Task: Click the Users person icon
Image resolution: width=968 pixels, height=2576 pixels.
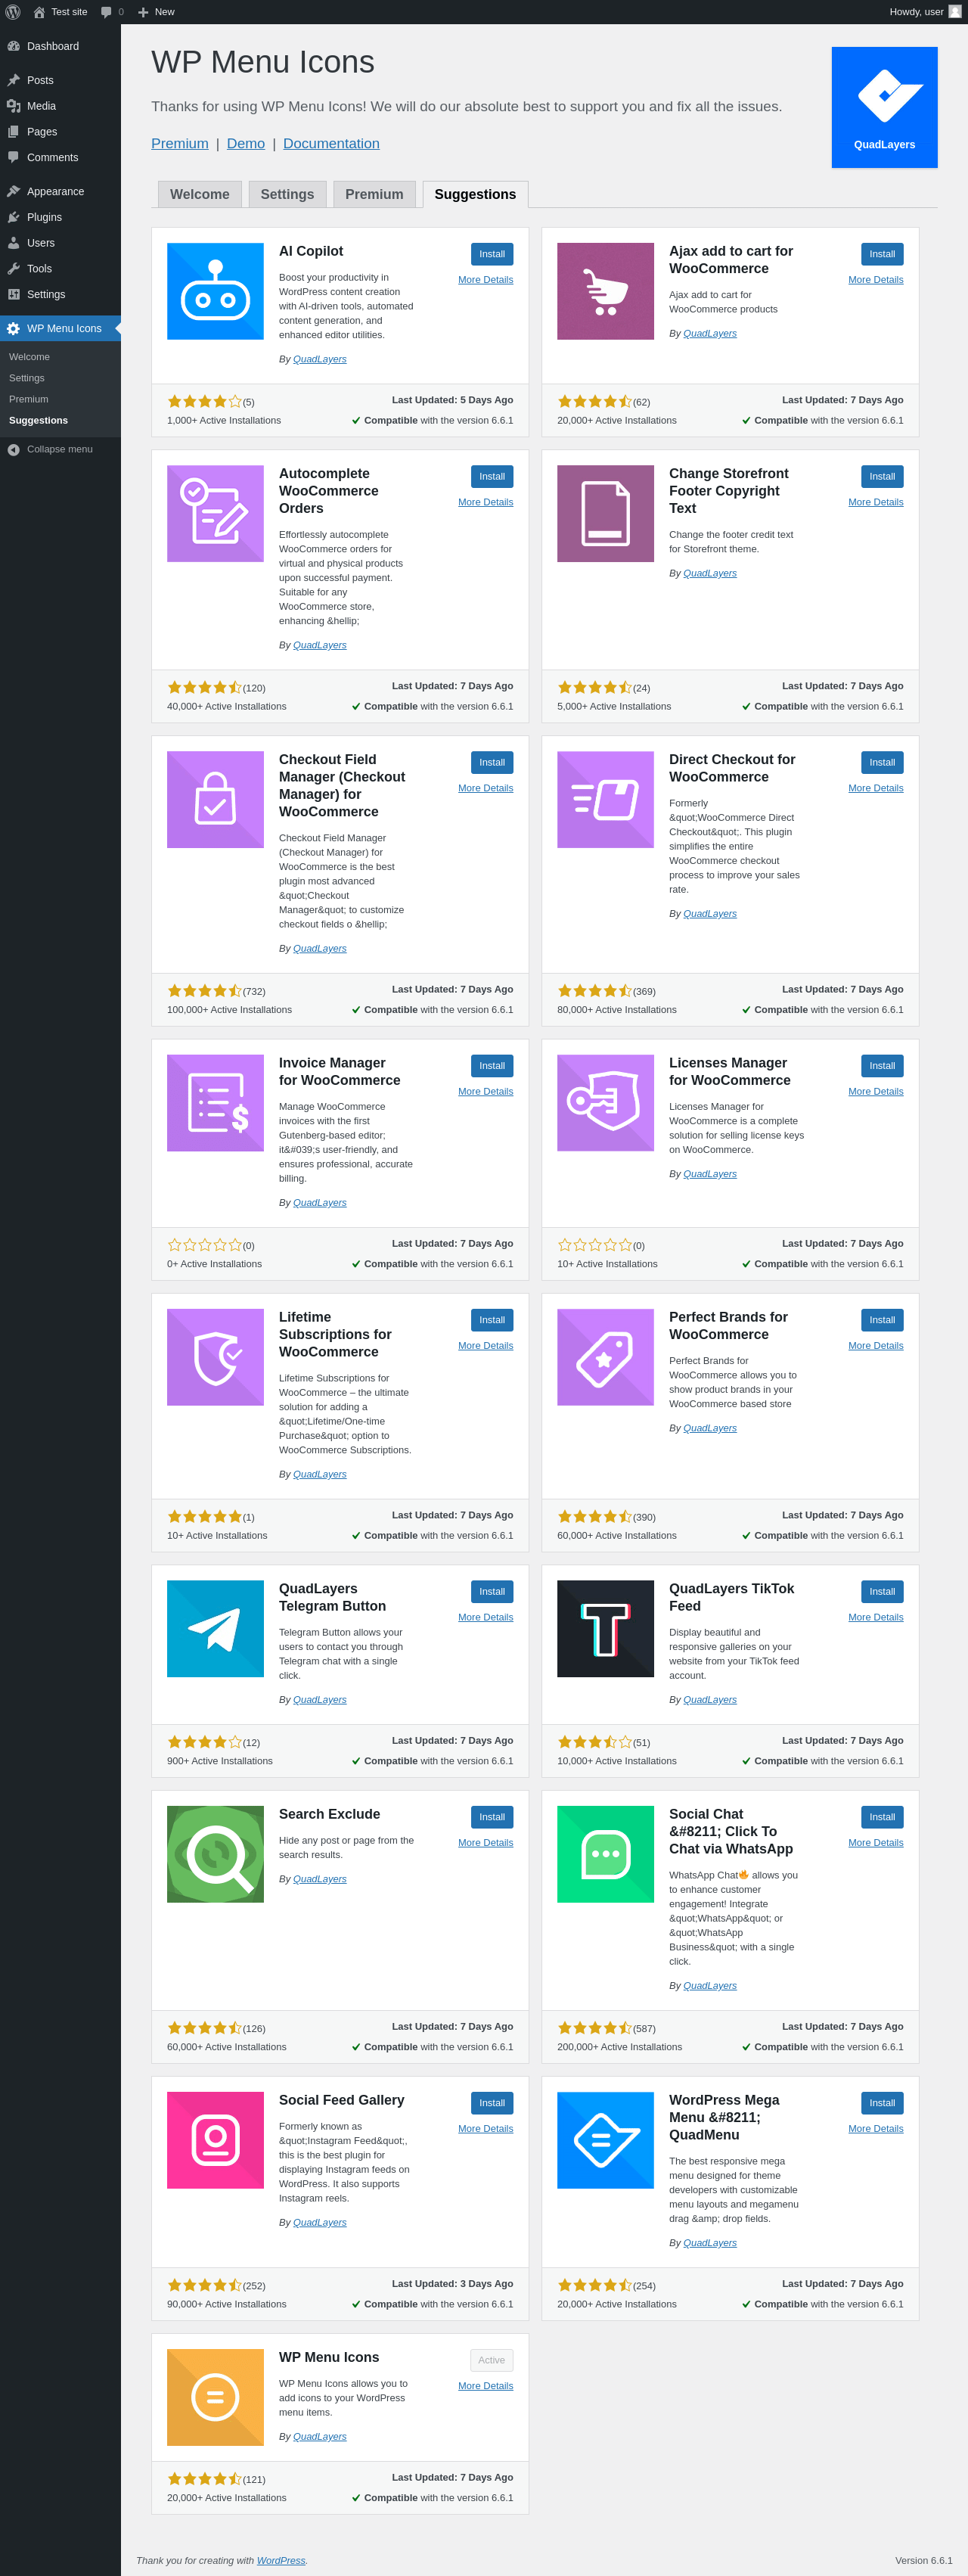Action: (x=13, y=243)
